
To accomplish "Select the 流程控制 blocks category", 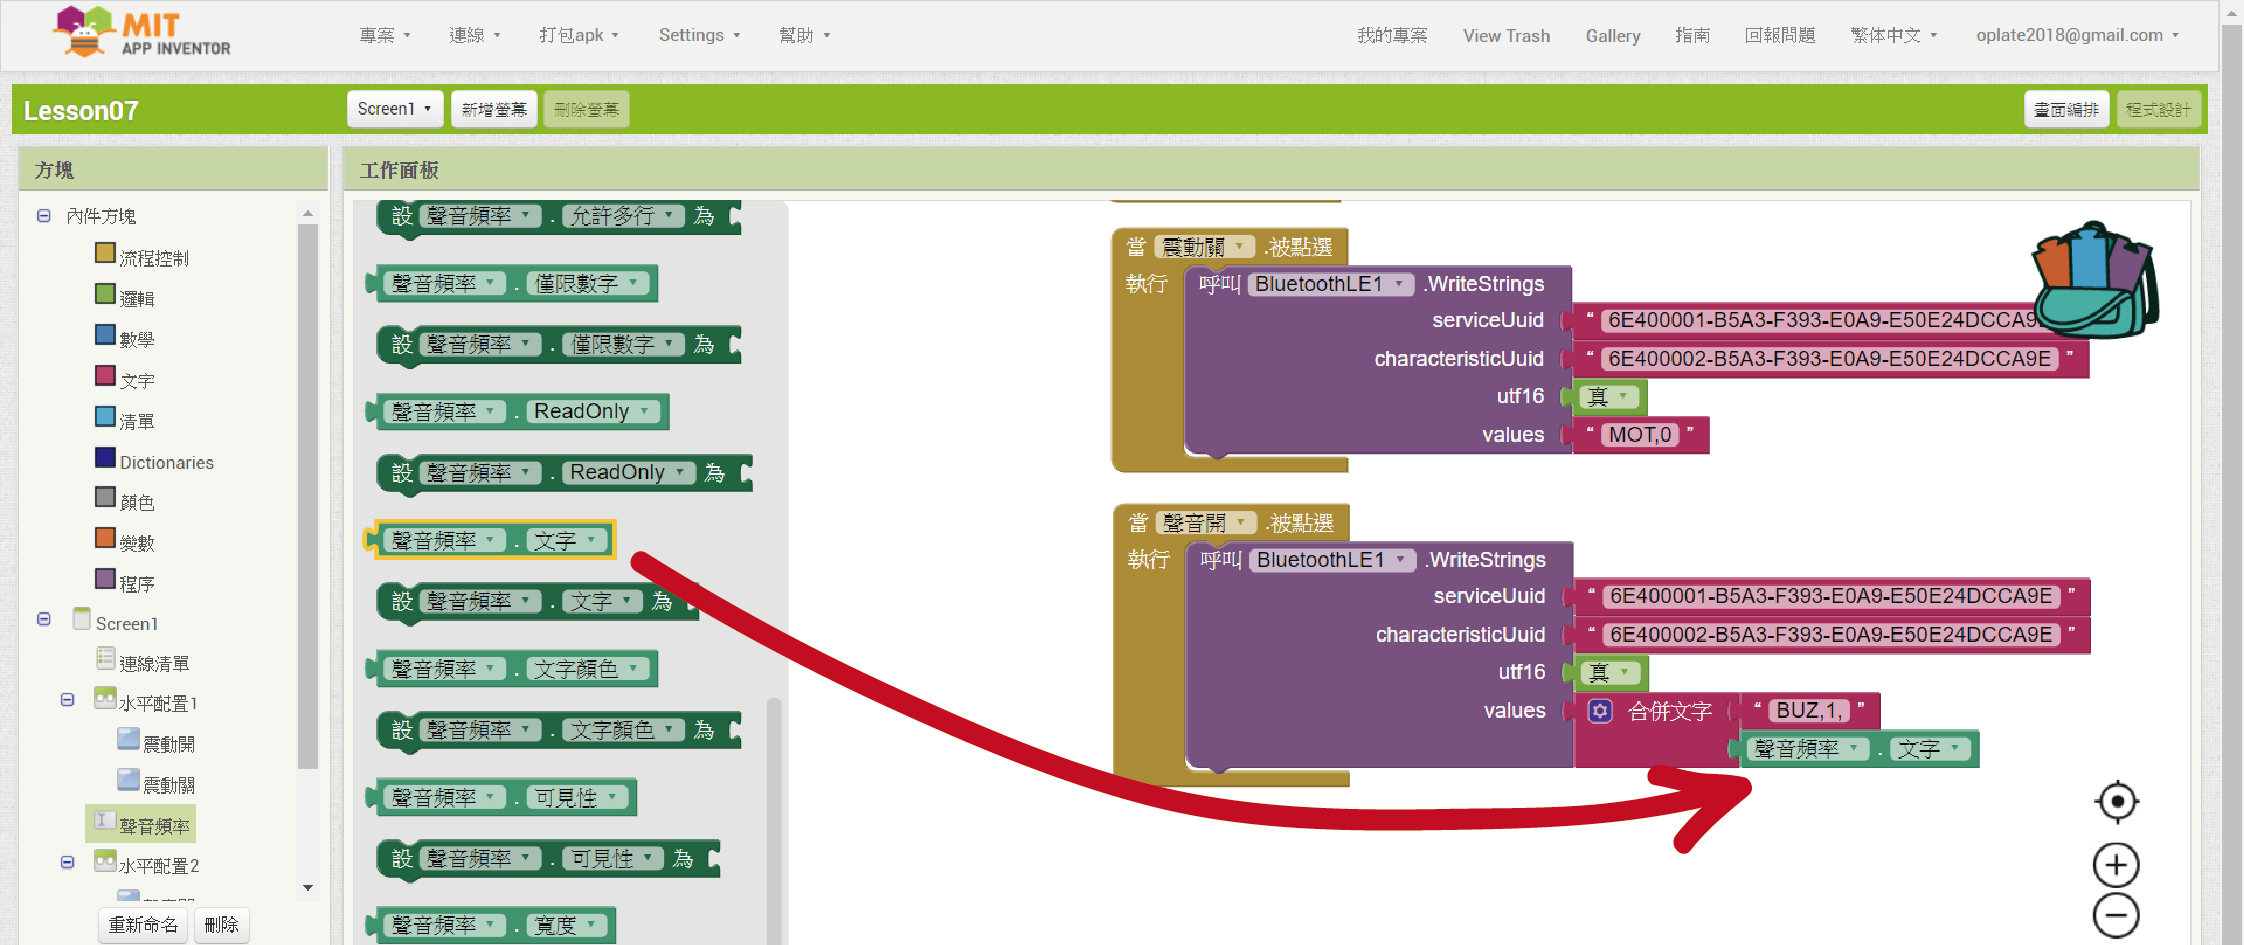I will (x=153, y=258).
